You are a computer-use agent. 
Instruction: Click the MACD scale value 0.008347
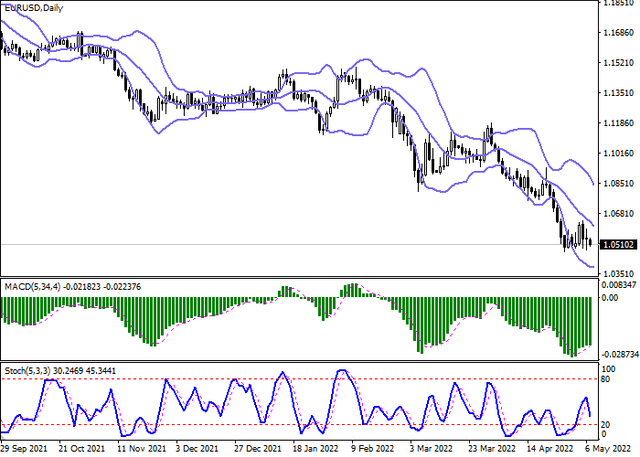coord(619,285)
